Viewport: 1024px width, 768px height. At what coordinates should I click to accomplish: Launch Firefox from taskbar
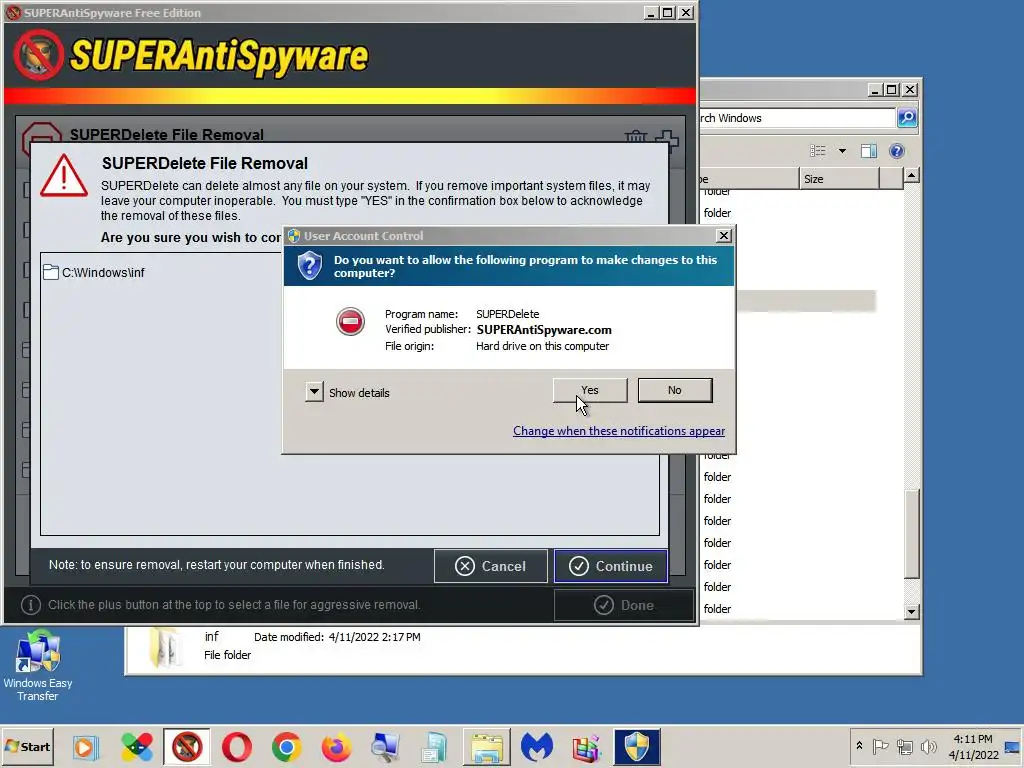pyautogui.click(x=336, y=747)
